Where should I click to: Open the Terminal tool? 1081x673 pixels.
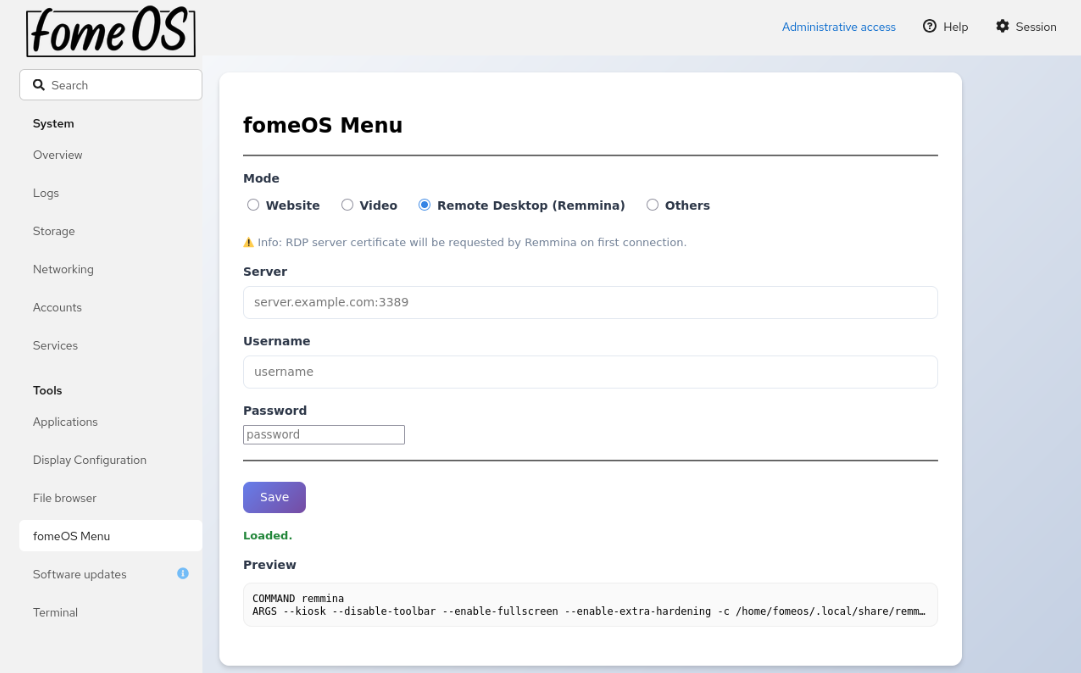click(55, 612)
